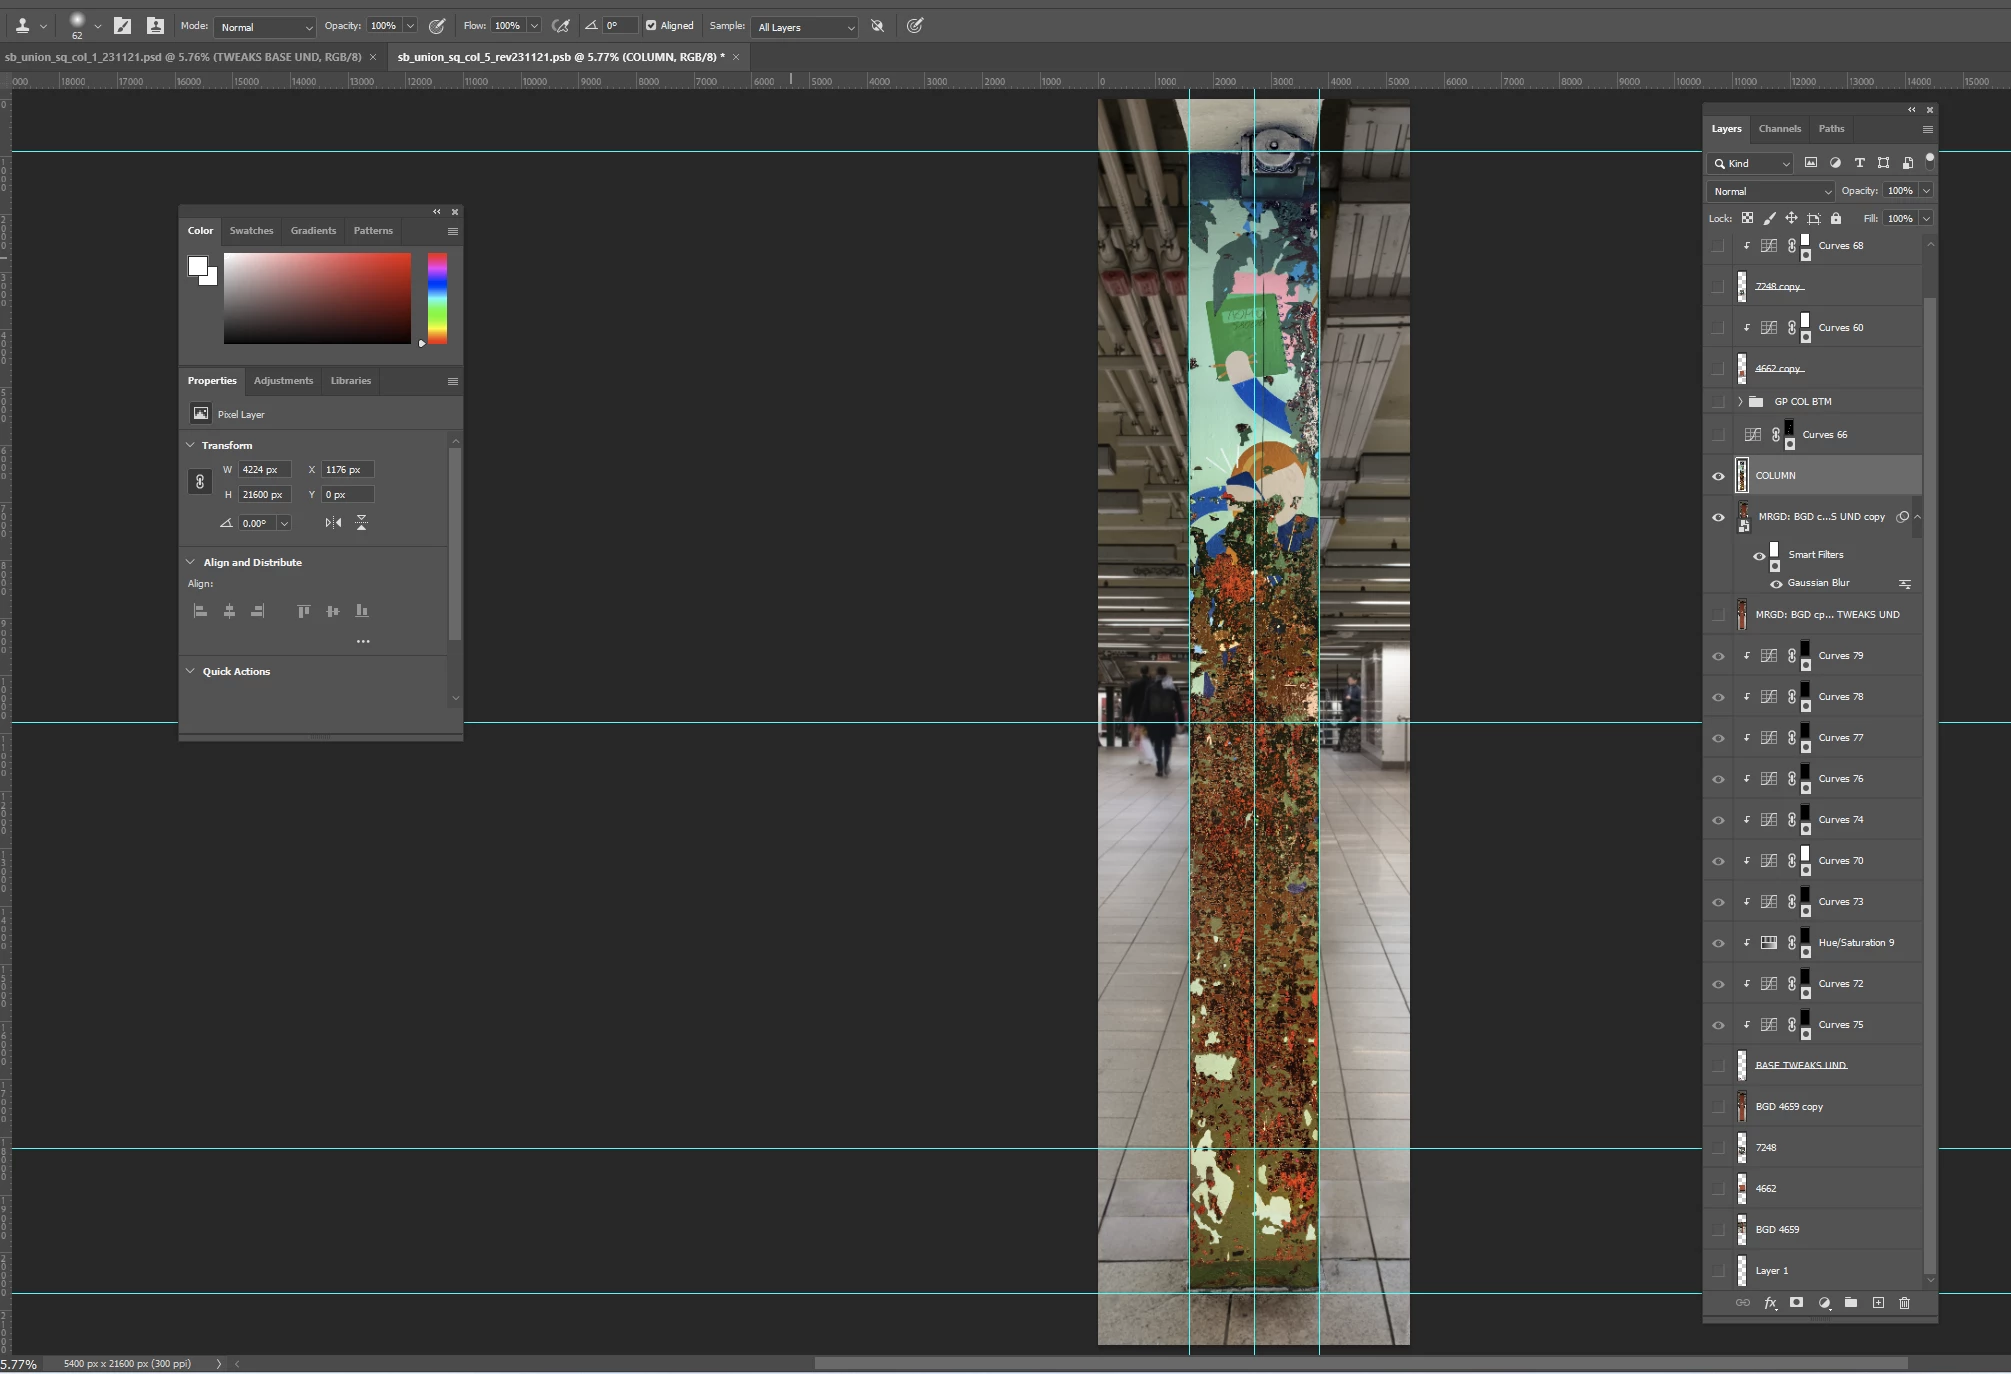The image size is (2011, 1374).
Task: Create new group folder icon in Layers
Action: point(1851,1302)
